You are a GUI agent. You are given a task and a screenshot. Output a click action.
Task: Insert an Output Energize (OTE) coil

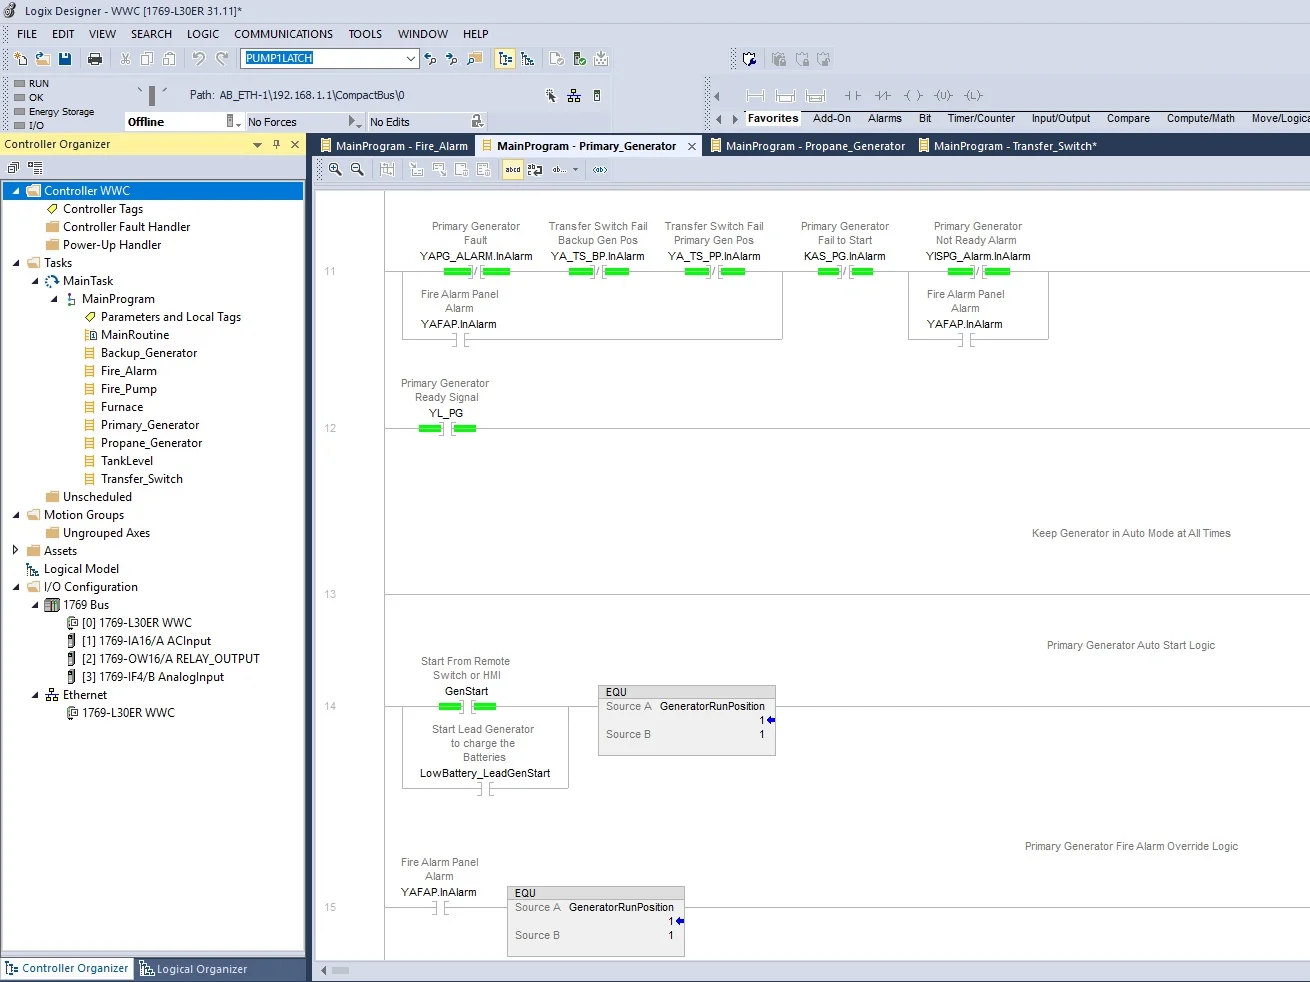pos(913,96)
